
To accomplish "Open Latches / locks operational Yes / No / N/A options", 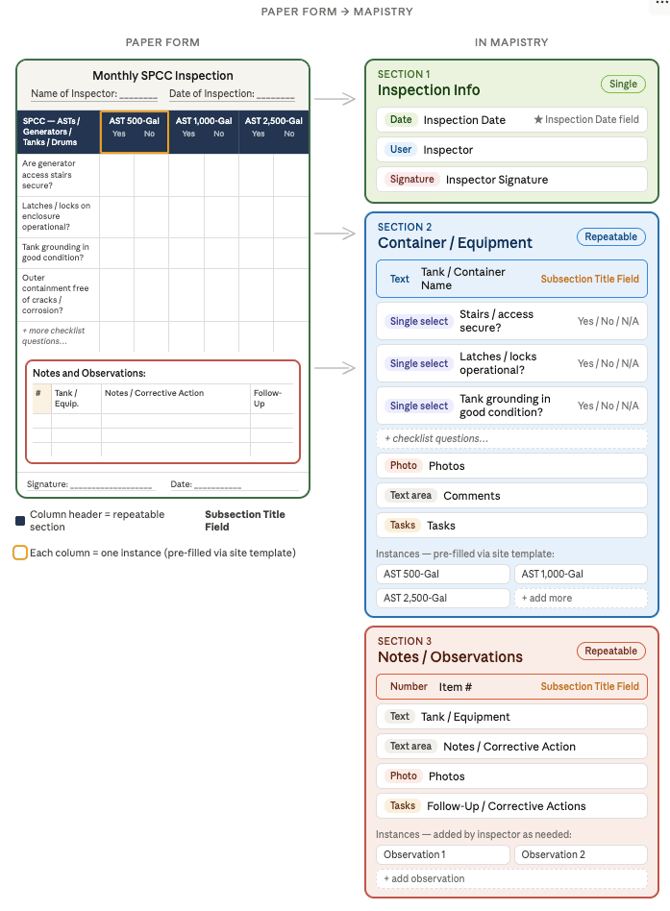I will pos(607,364).
